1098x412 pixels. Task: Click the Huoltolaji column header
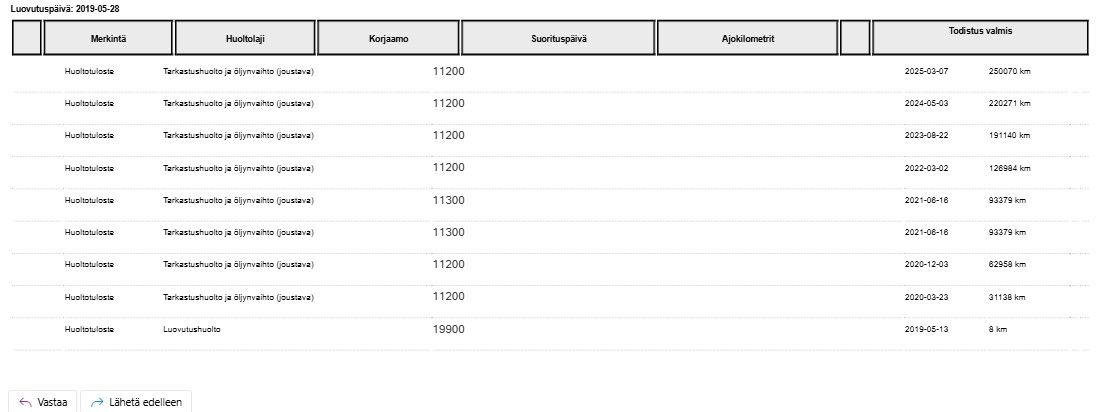[245, 38]
